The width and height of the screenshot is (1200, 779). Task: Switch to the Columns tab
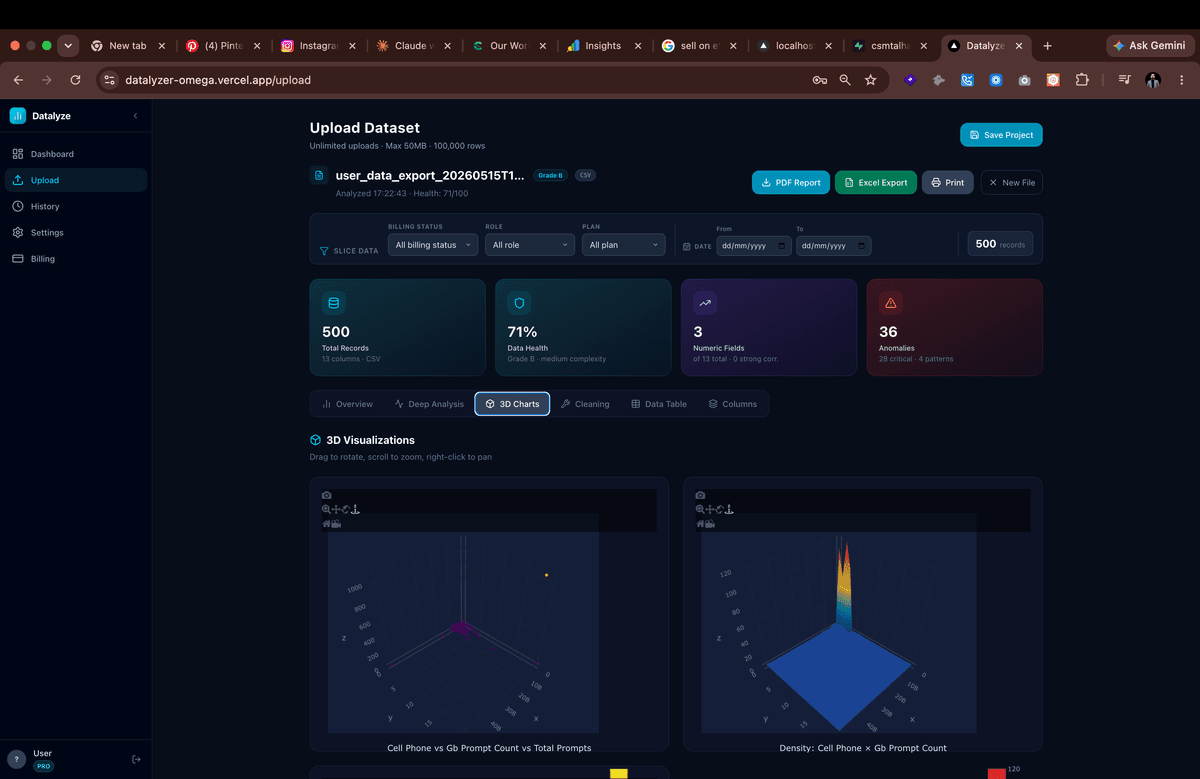[x=733, y=404]
